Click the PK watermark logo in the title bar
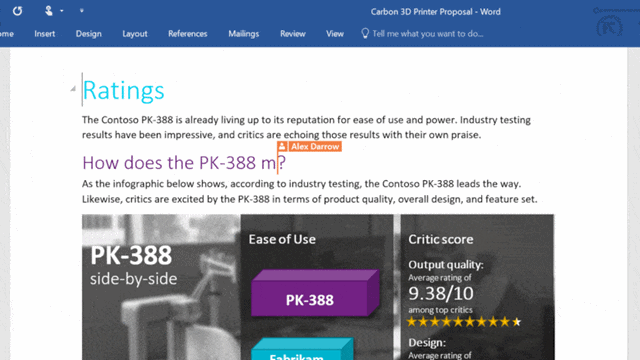This screenshot has height=360, width=640. click(x=609, y=27)
